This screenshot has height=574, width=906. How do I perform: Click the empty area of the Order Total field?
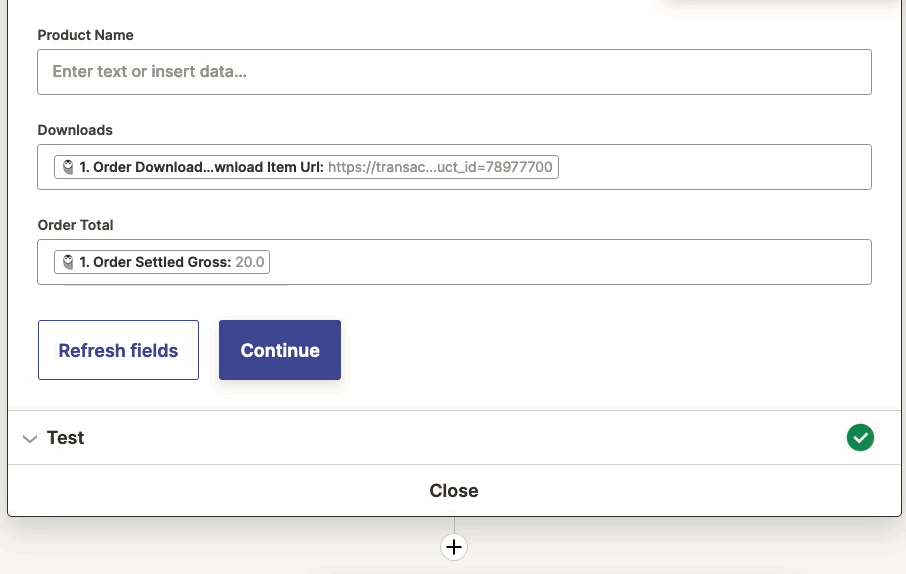point(570,262)
